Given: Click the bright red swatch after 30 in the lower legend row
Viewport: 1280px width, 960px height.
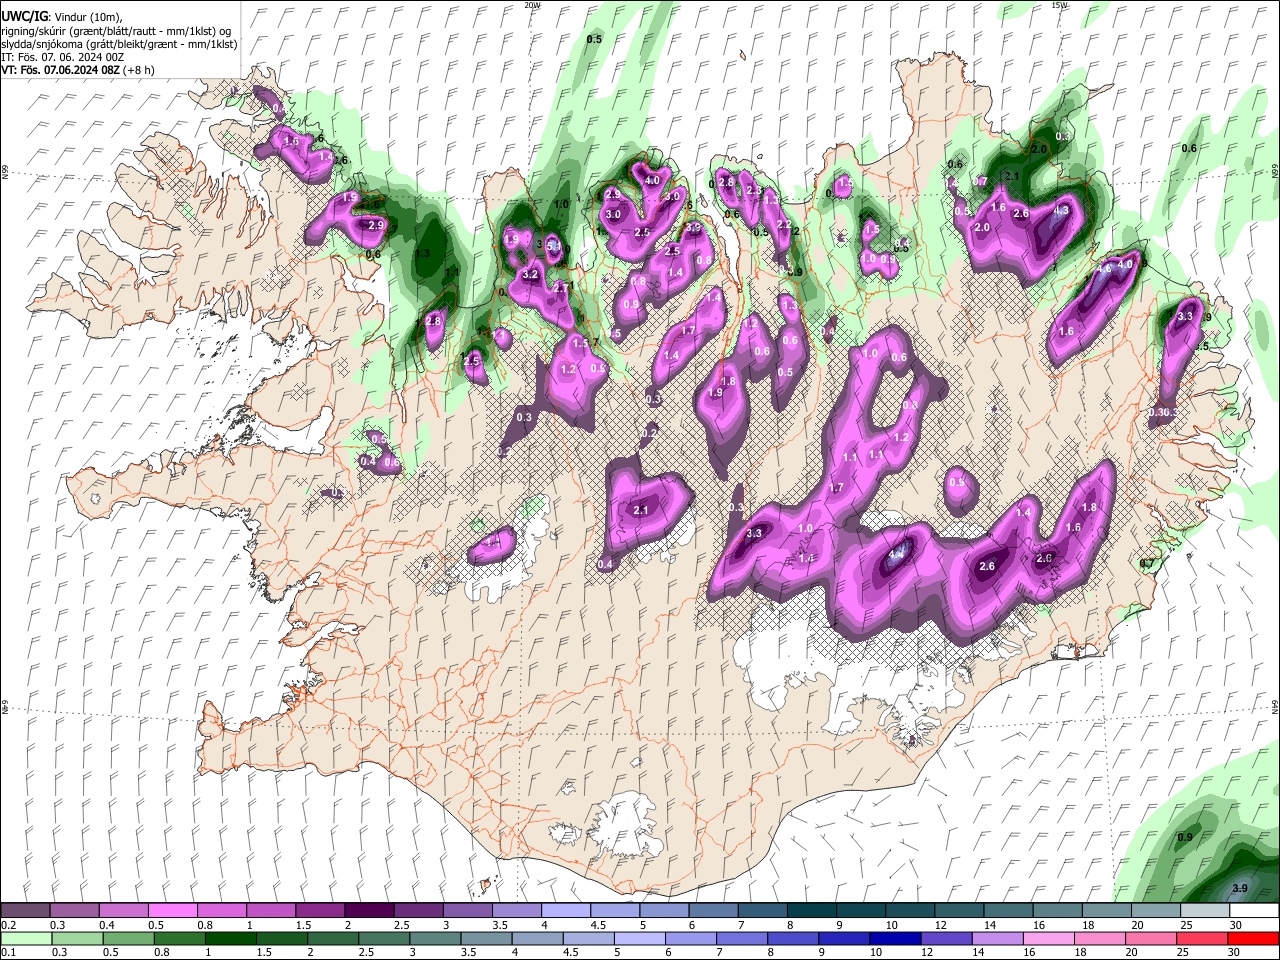Looking at the screenshot, I should pos(1255,938).
